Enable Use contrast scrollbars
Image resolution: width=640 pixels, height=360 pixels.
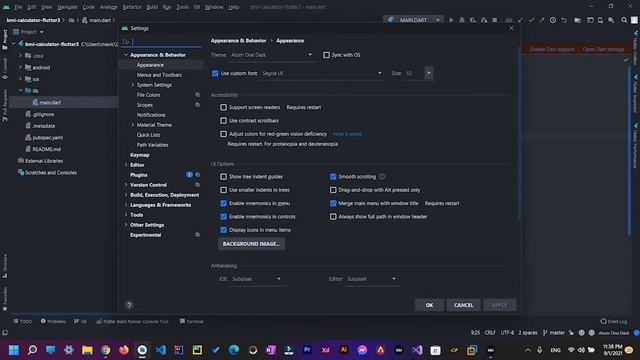[x=223, y=121]
